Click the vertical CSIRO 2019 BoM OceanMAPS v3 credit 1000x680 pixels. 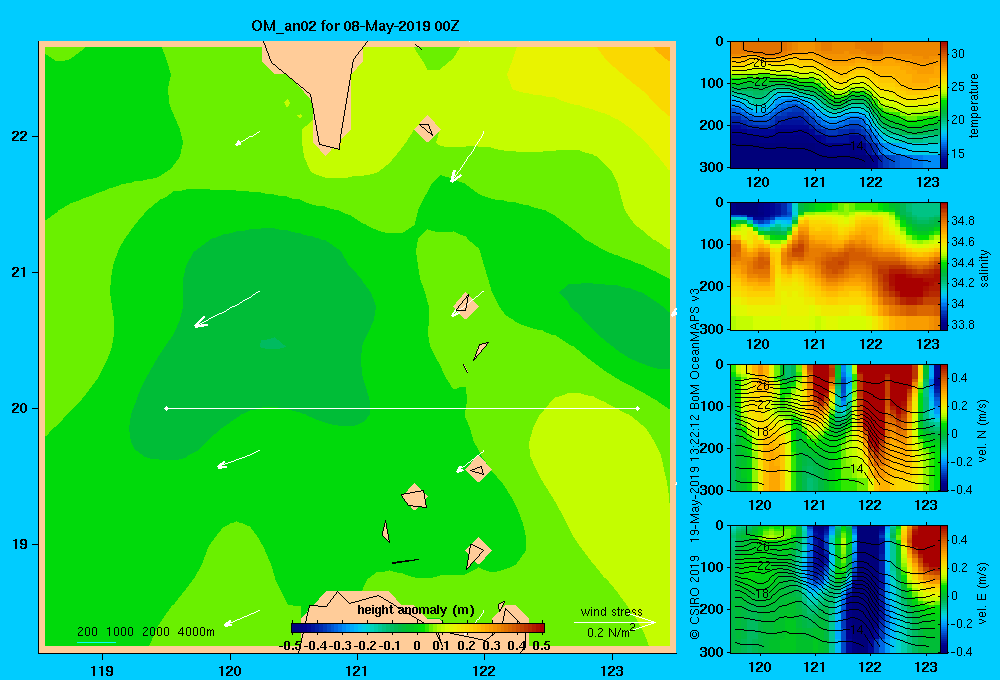click(695, 462)
